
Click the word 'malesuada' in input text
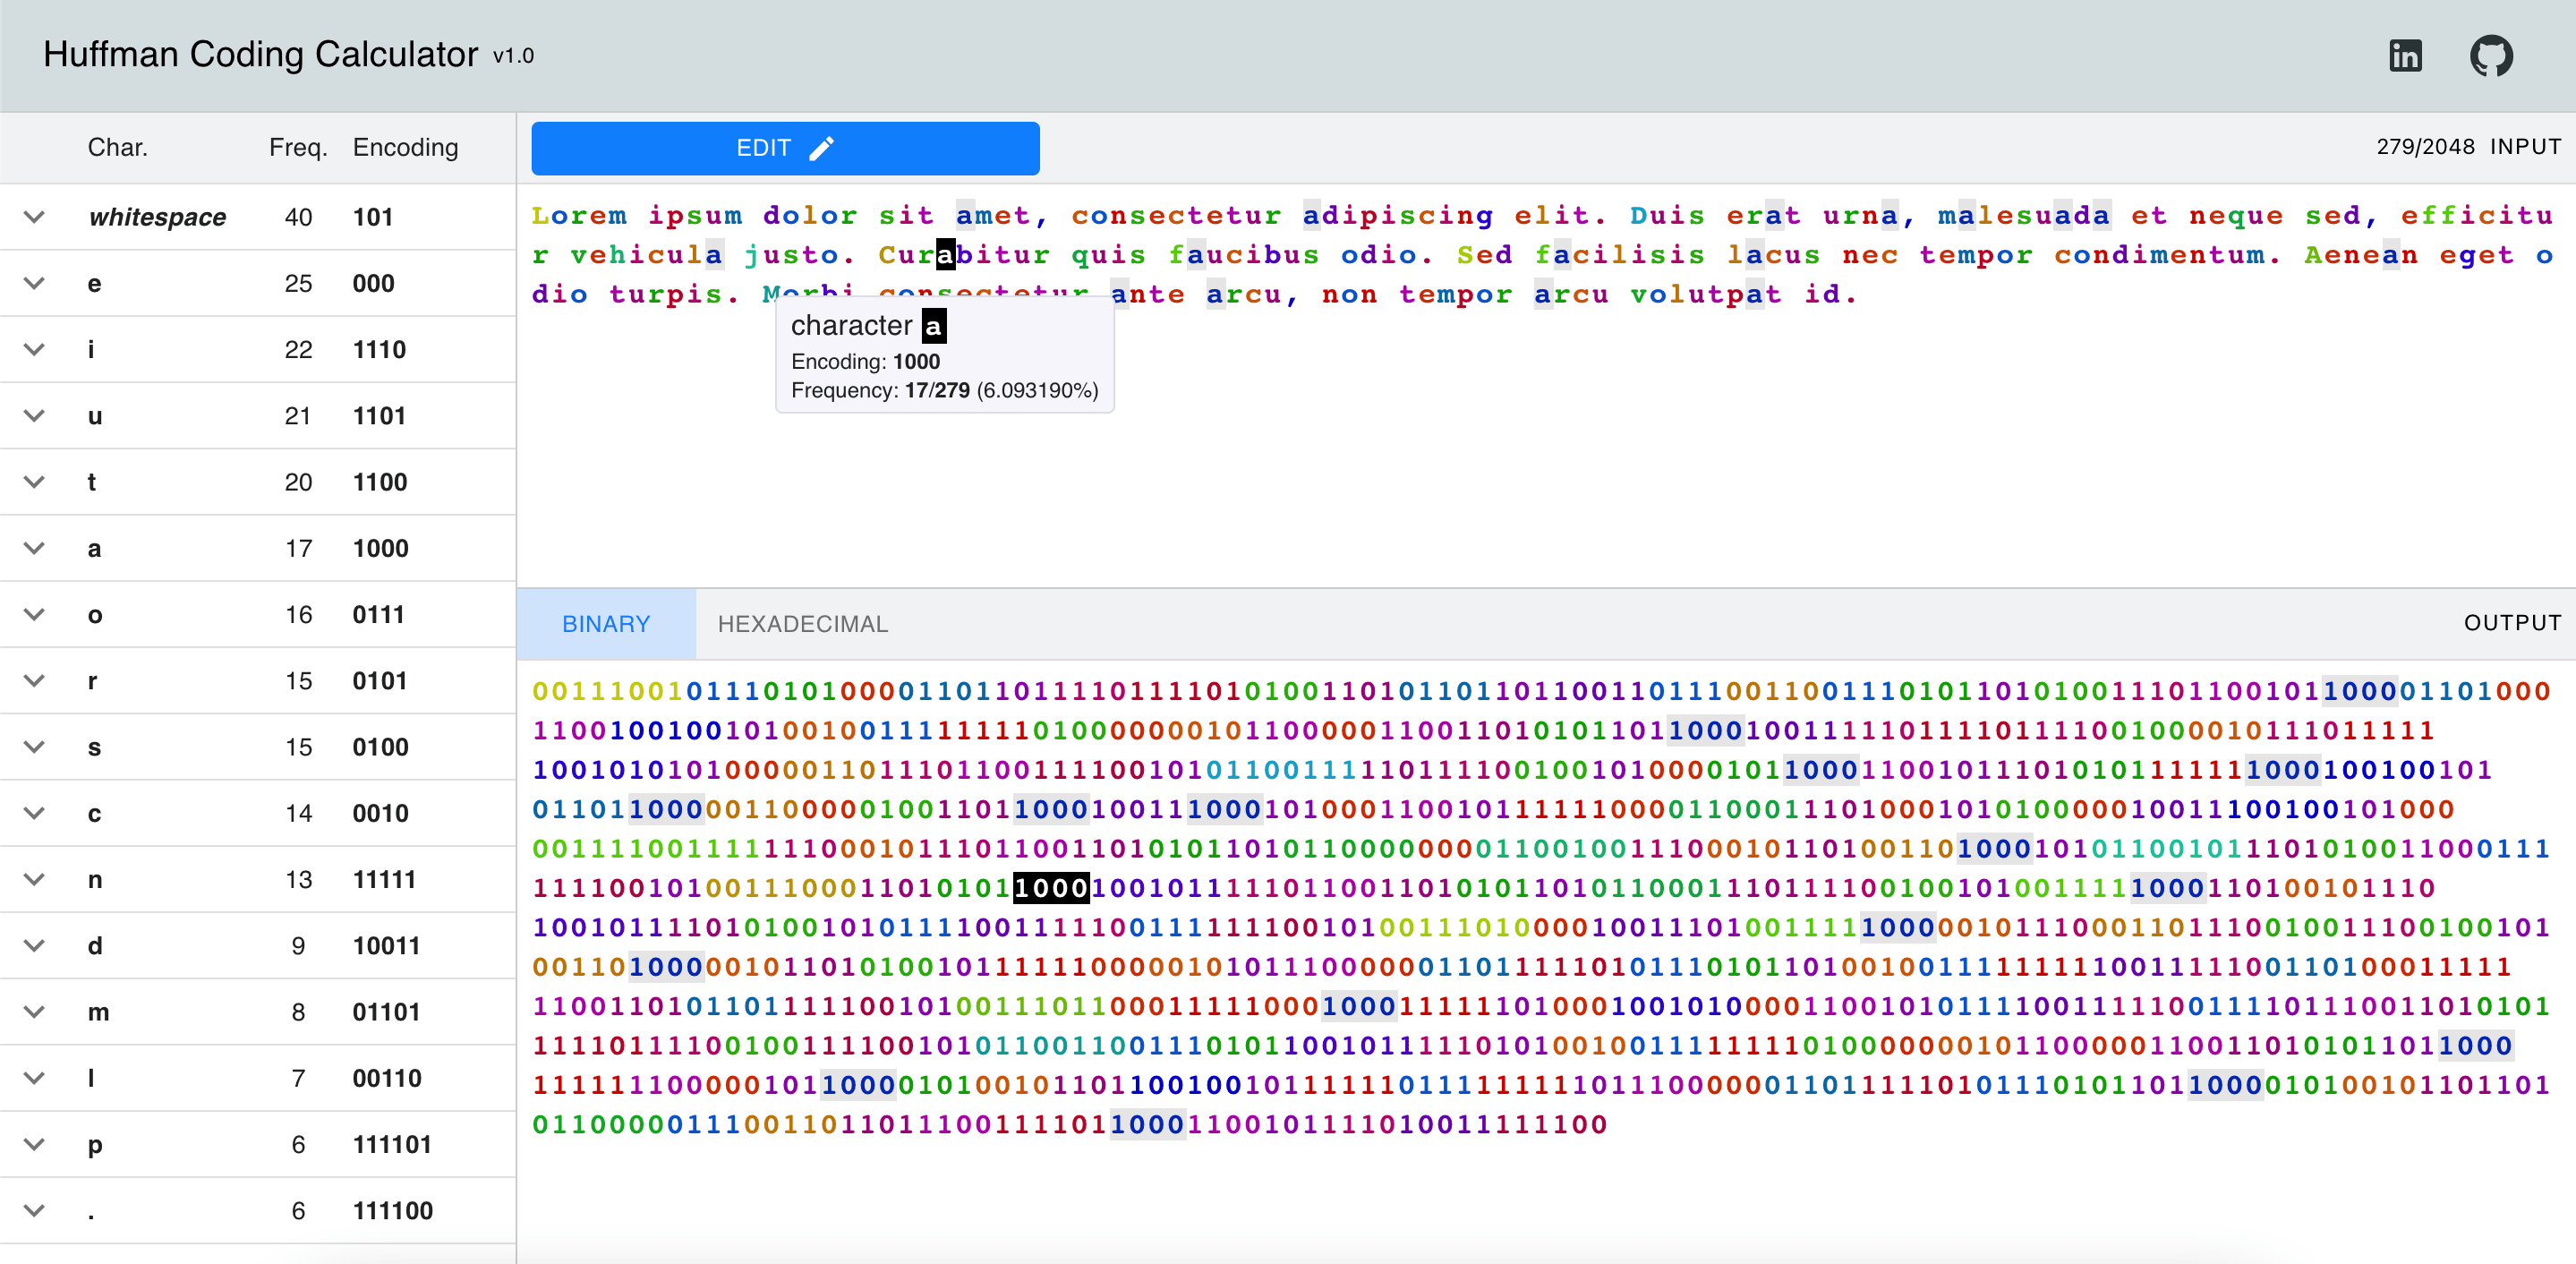[2024, 216]
